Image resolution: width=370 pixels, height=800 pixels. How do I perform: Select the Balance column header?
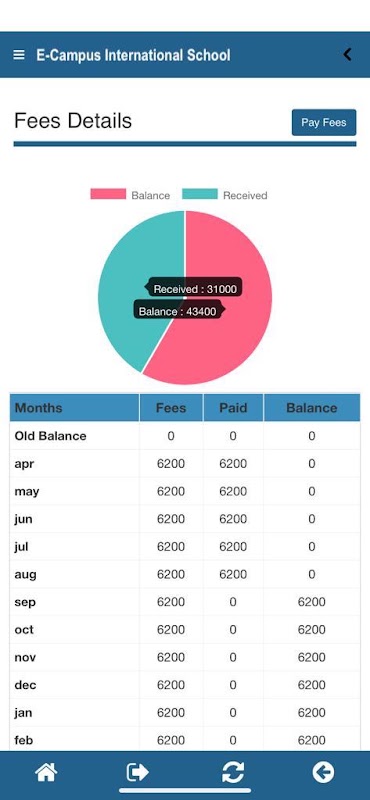point(311,408)
